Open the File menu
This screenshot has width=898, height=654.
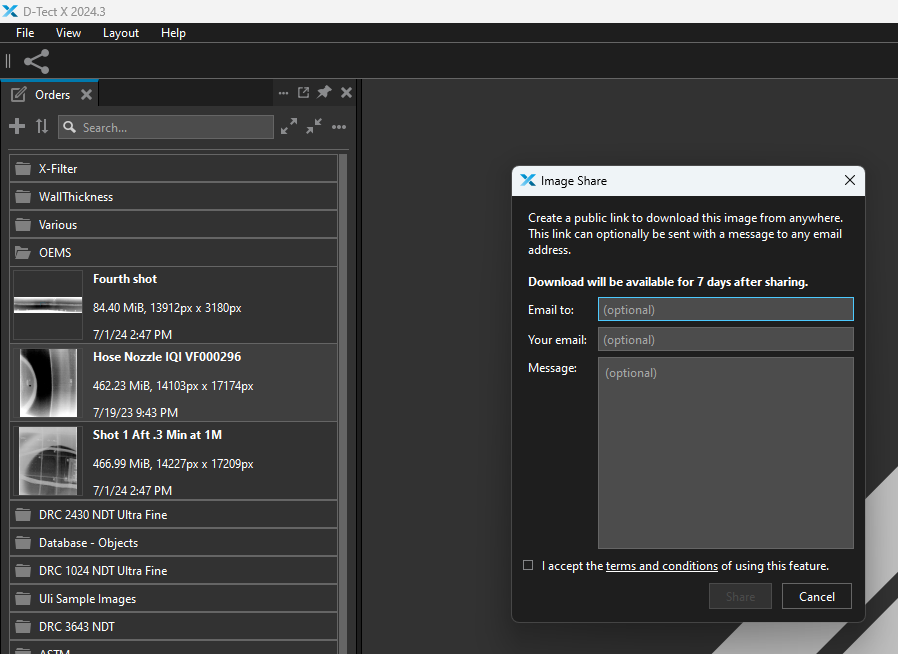pyautogui.click(x=25, y=33)
